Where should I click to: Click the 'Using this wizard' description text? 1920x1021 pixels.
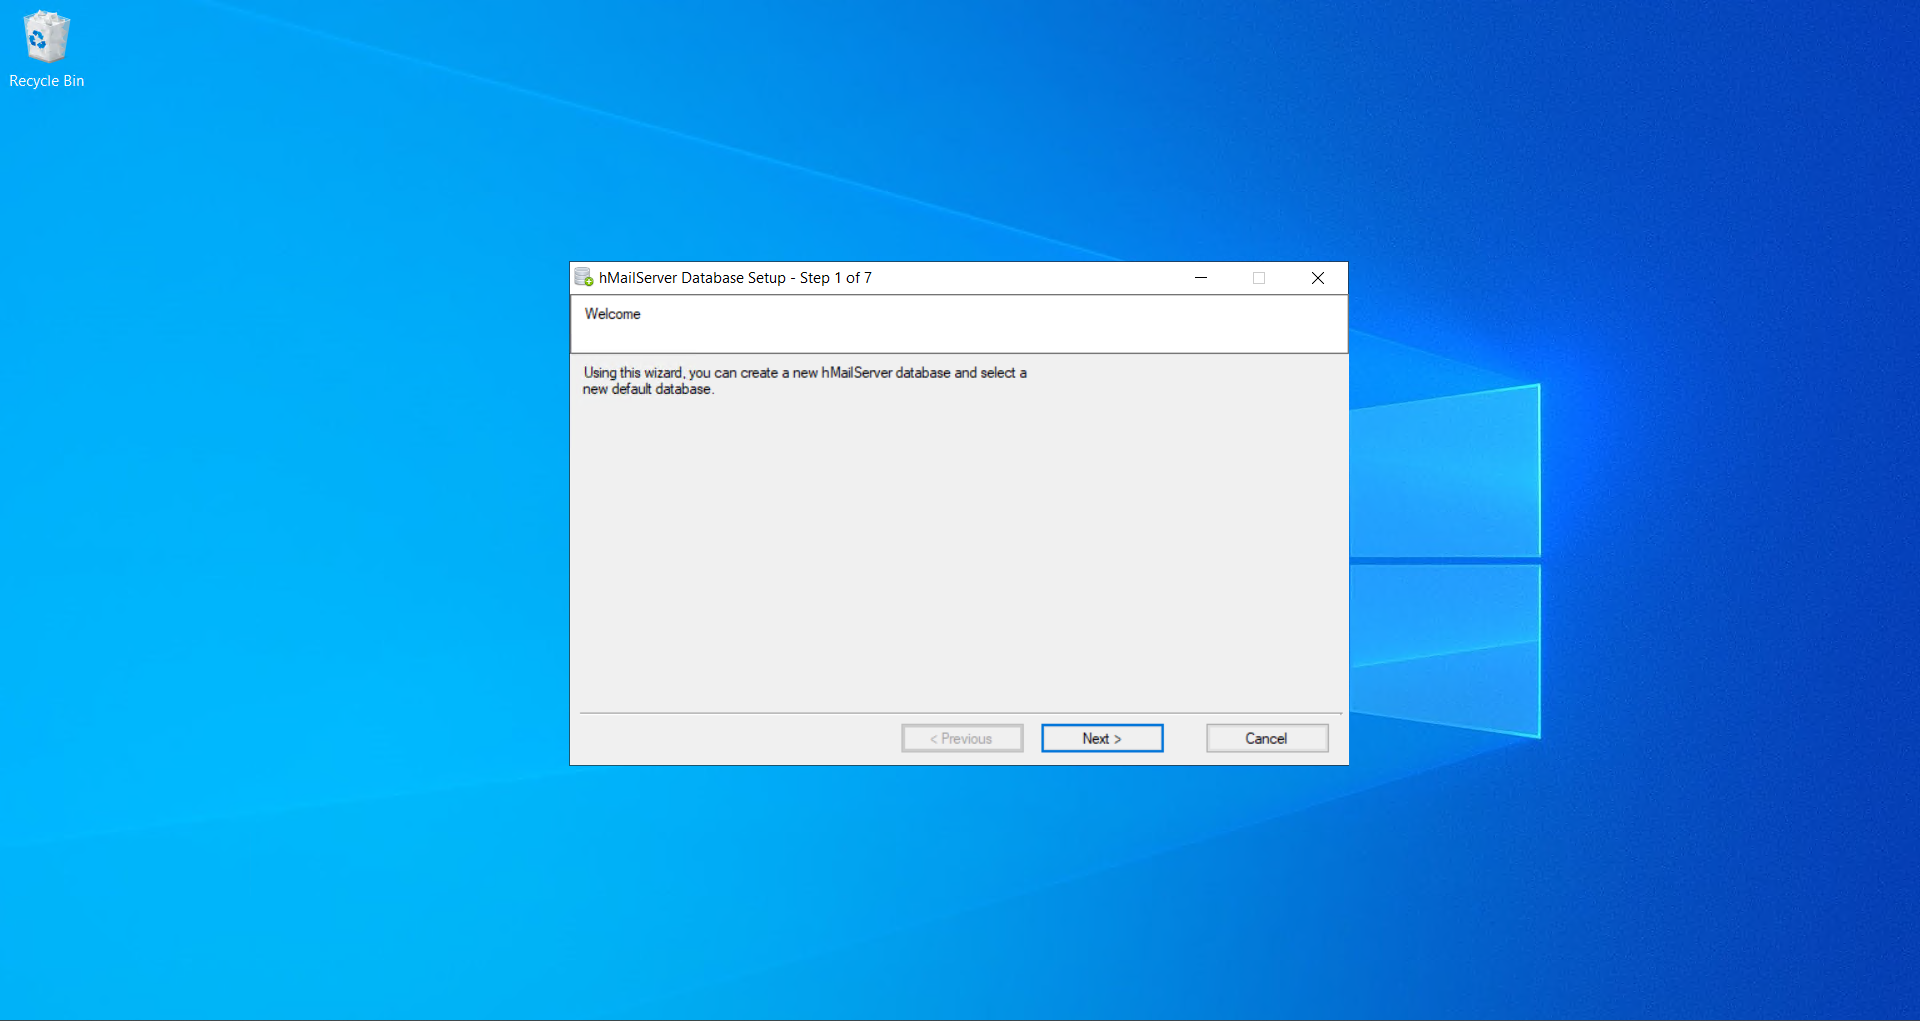(805, 381)
